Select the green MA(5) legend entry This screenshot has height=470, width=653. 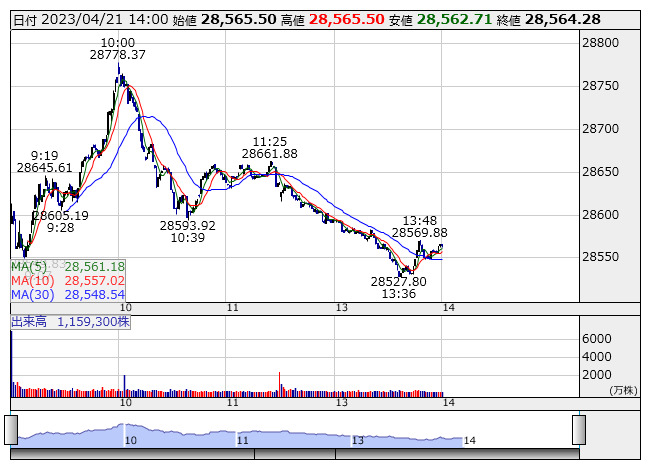tap(68, 266)
